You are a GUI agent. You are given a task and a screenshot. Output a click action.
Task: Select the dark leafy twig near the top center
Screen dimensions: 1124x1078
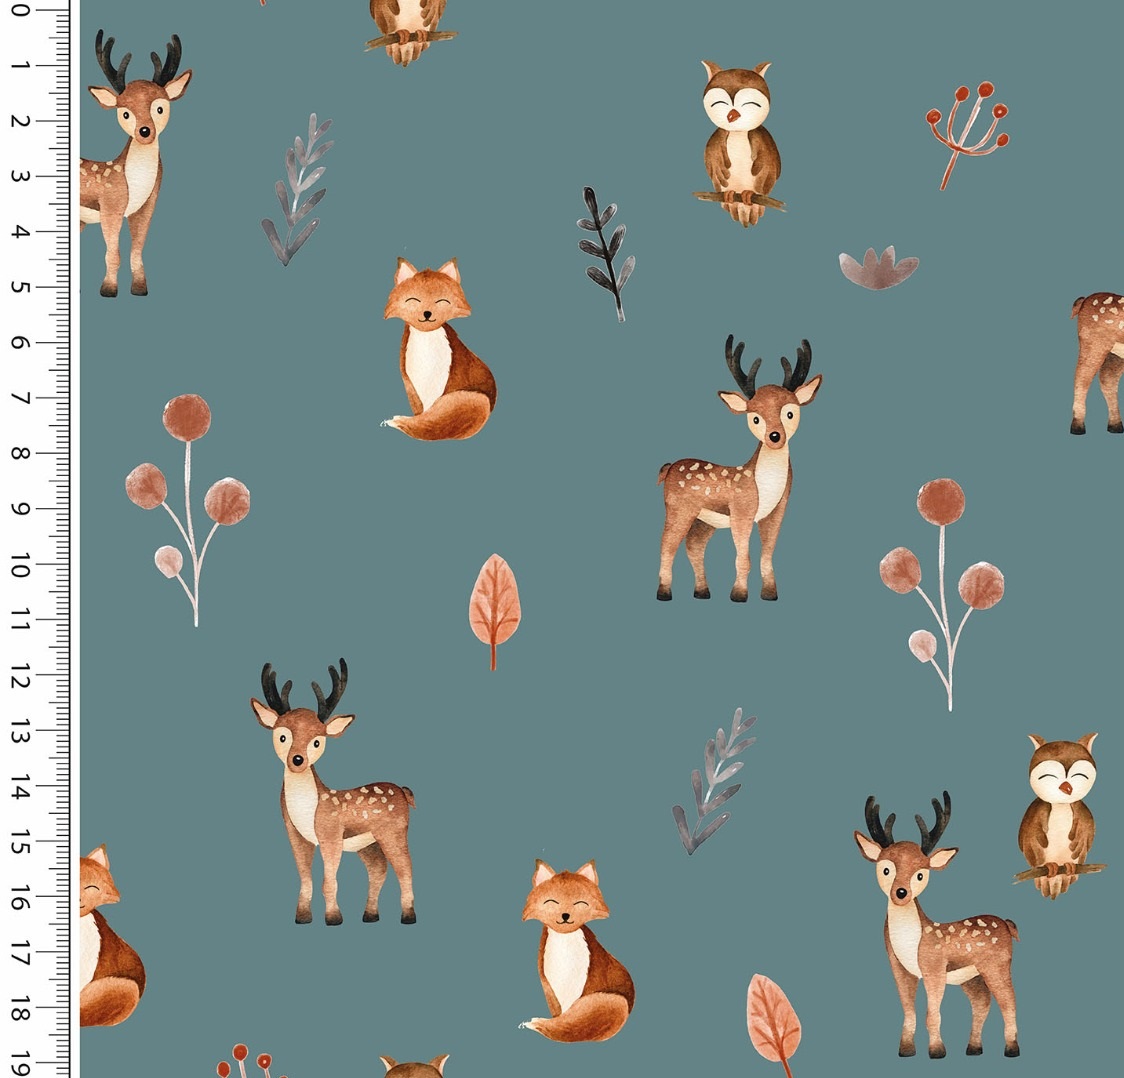coord(606,252)
